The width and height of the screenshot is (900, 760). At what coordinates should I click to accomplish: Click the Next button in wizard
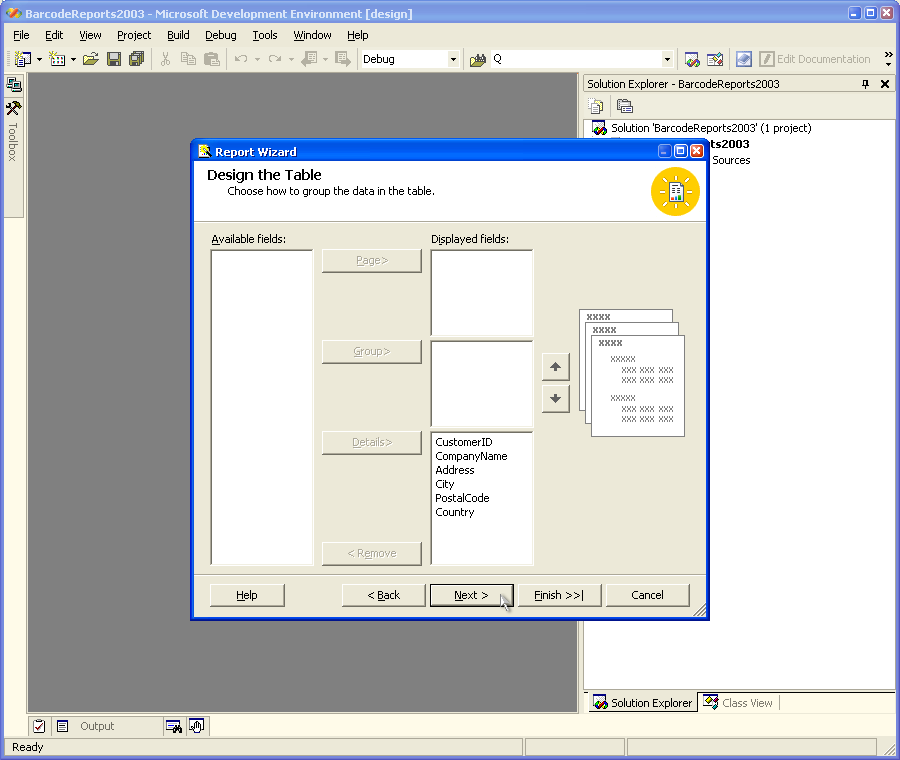471,595
